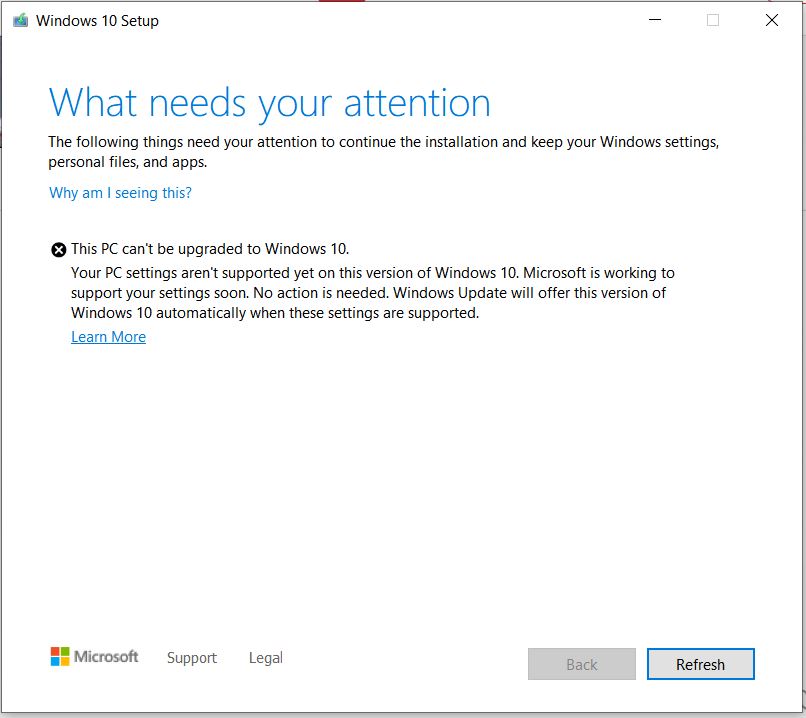
Task: Click the 'Your PC settings aren't supported' paragraph
Action: 373,292
